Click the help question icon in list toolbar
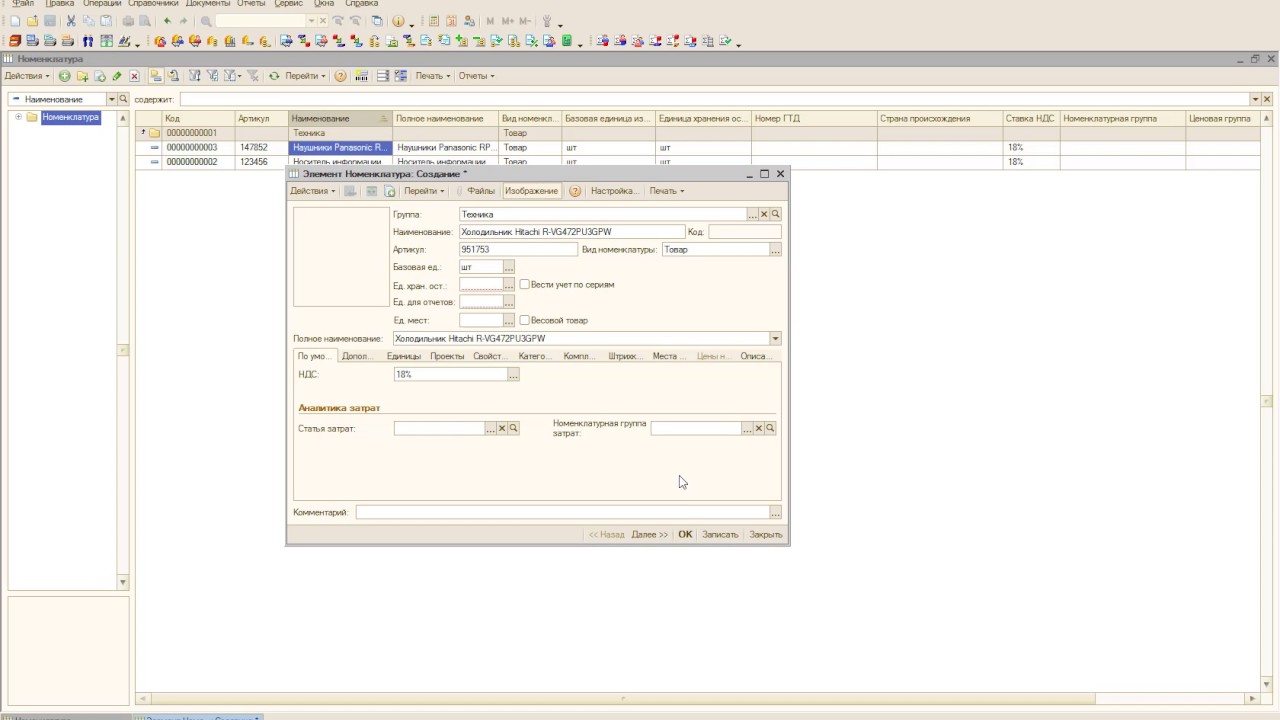The height and width of the screenshot is (720, 1280). click(x=340, y=76)
